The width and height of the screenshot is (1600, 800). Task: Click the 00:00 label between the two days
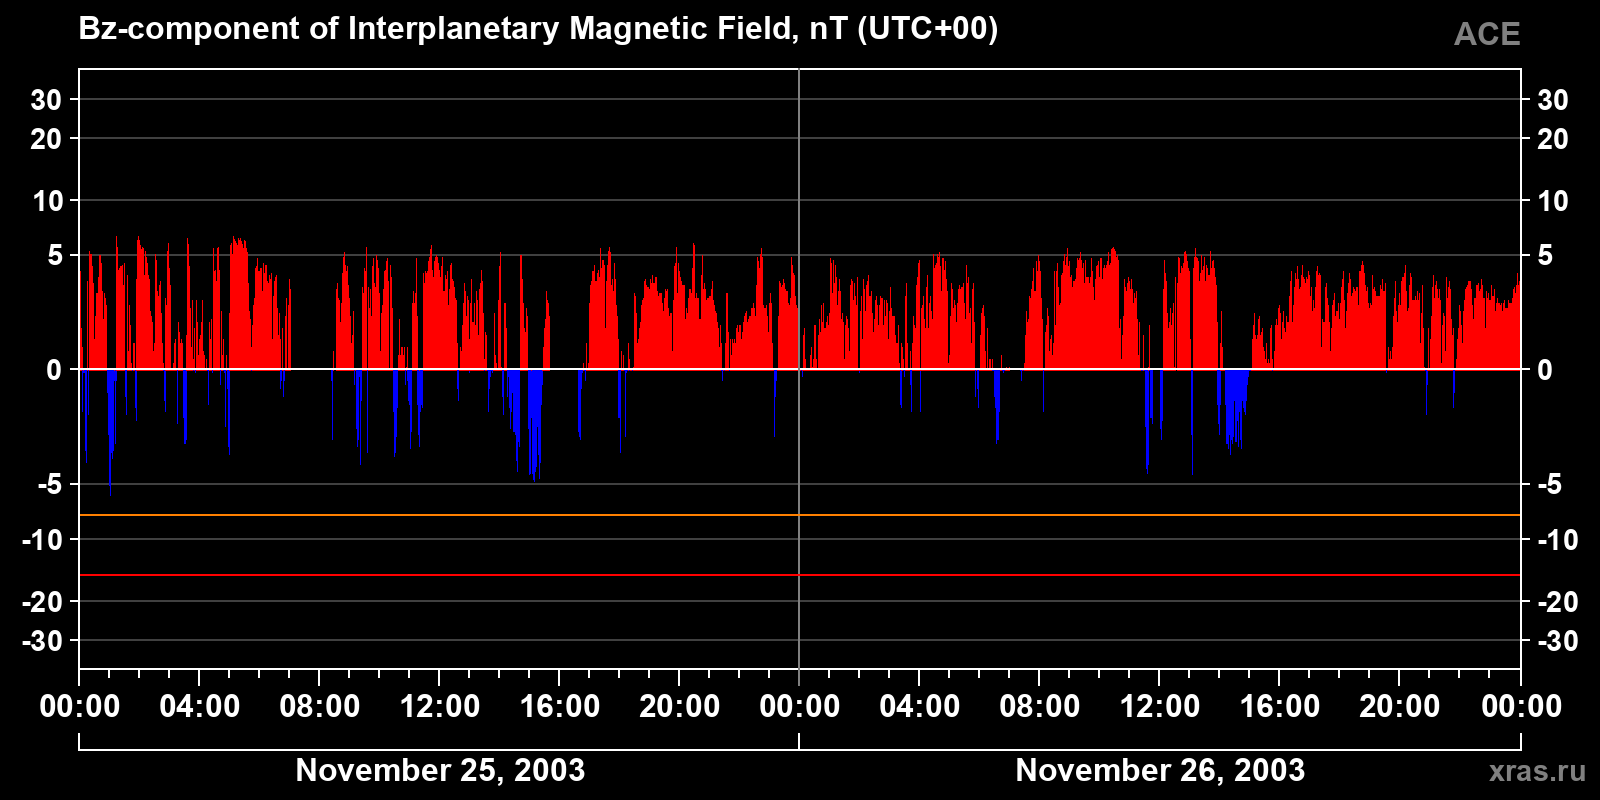(800, 707)
